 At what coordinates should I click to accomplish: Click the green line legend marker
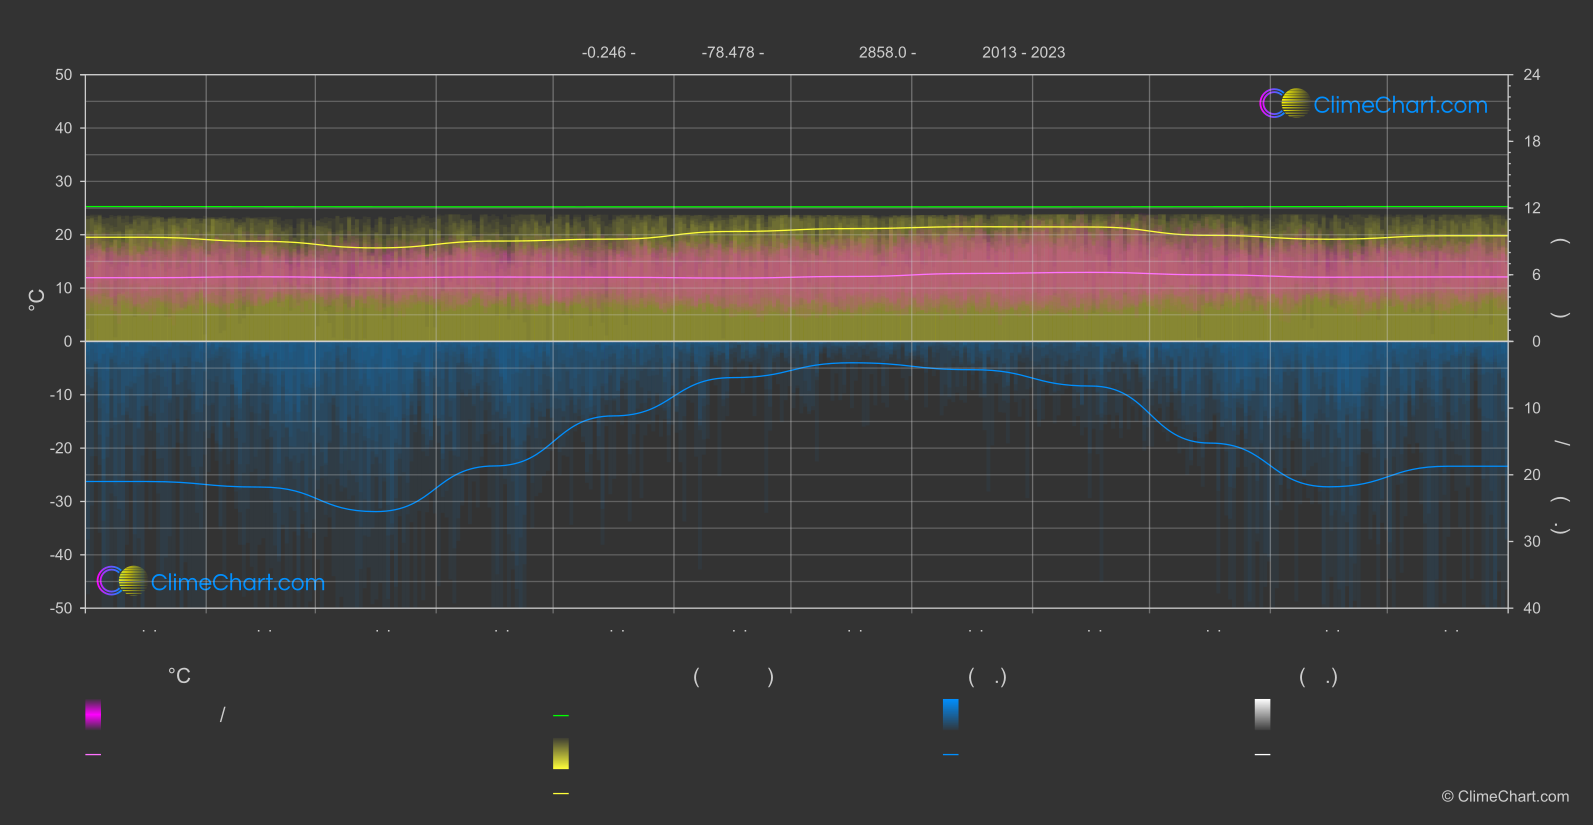pos(561,716)
